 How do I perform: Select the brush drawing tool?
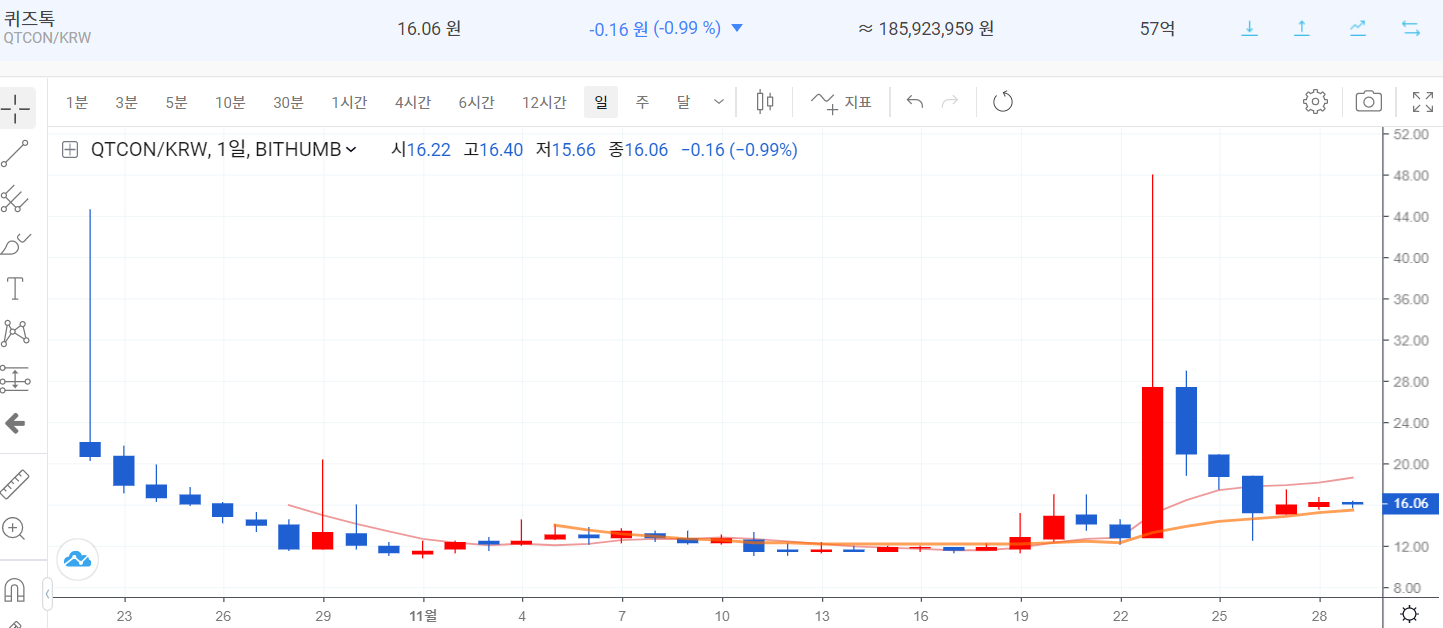point(15,243)
